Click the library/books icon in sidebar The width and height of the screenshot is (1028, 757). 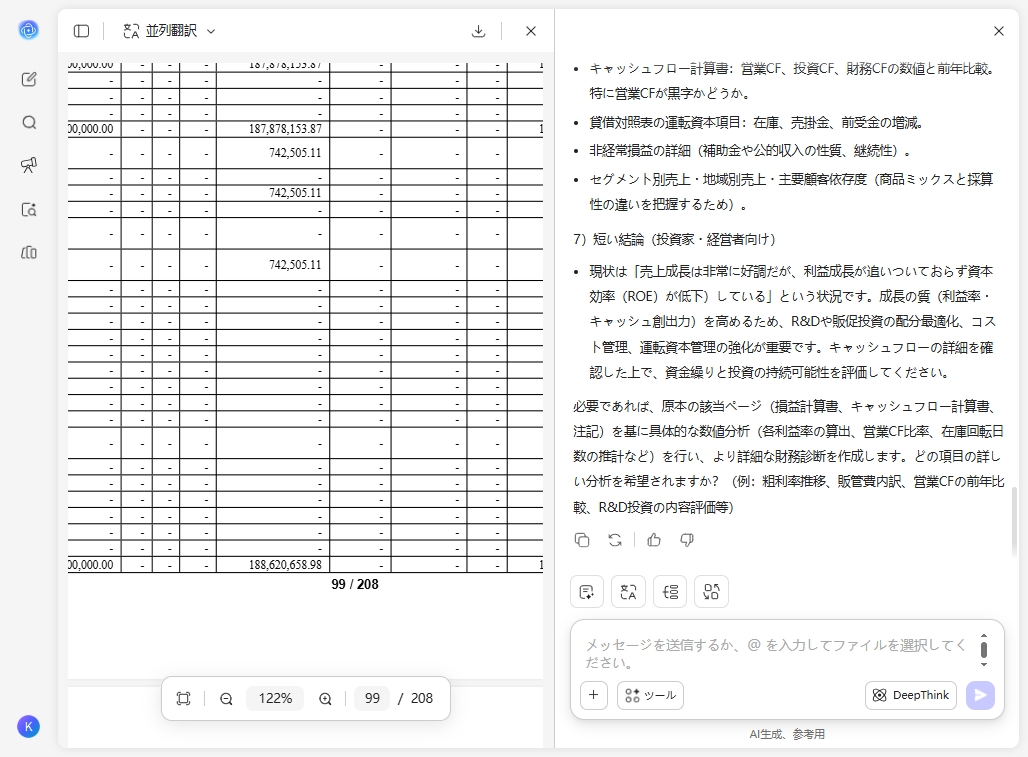29,253
